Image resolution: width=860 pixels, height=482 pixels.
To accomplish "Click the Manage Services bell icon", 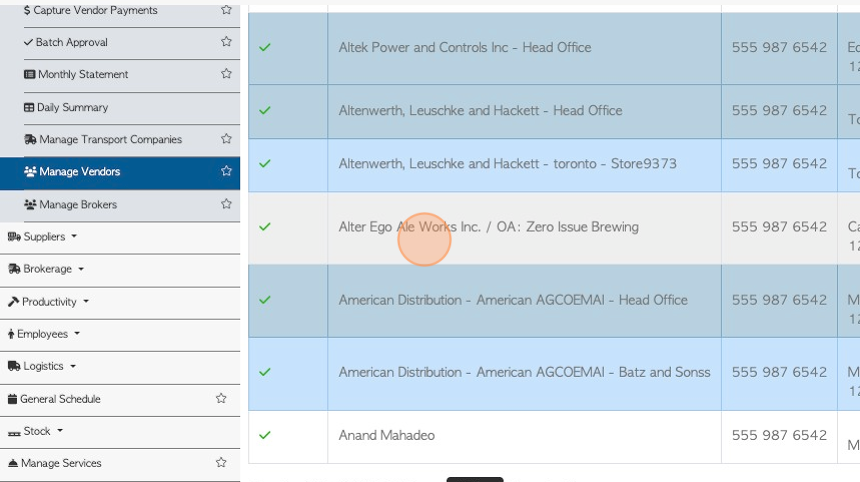I will [13, 463].
